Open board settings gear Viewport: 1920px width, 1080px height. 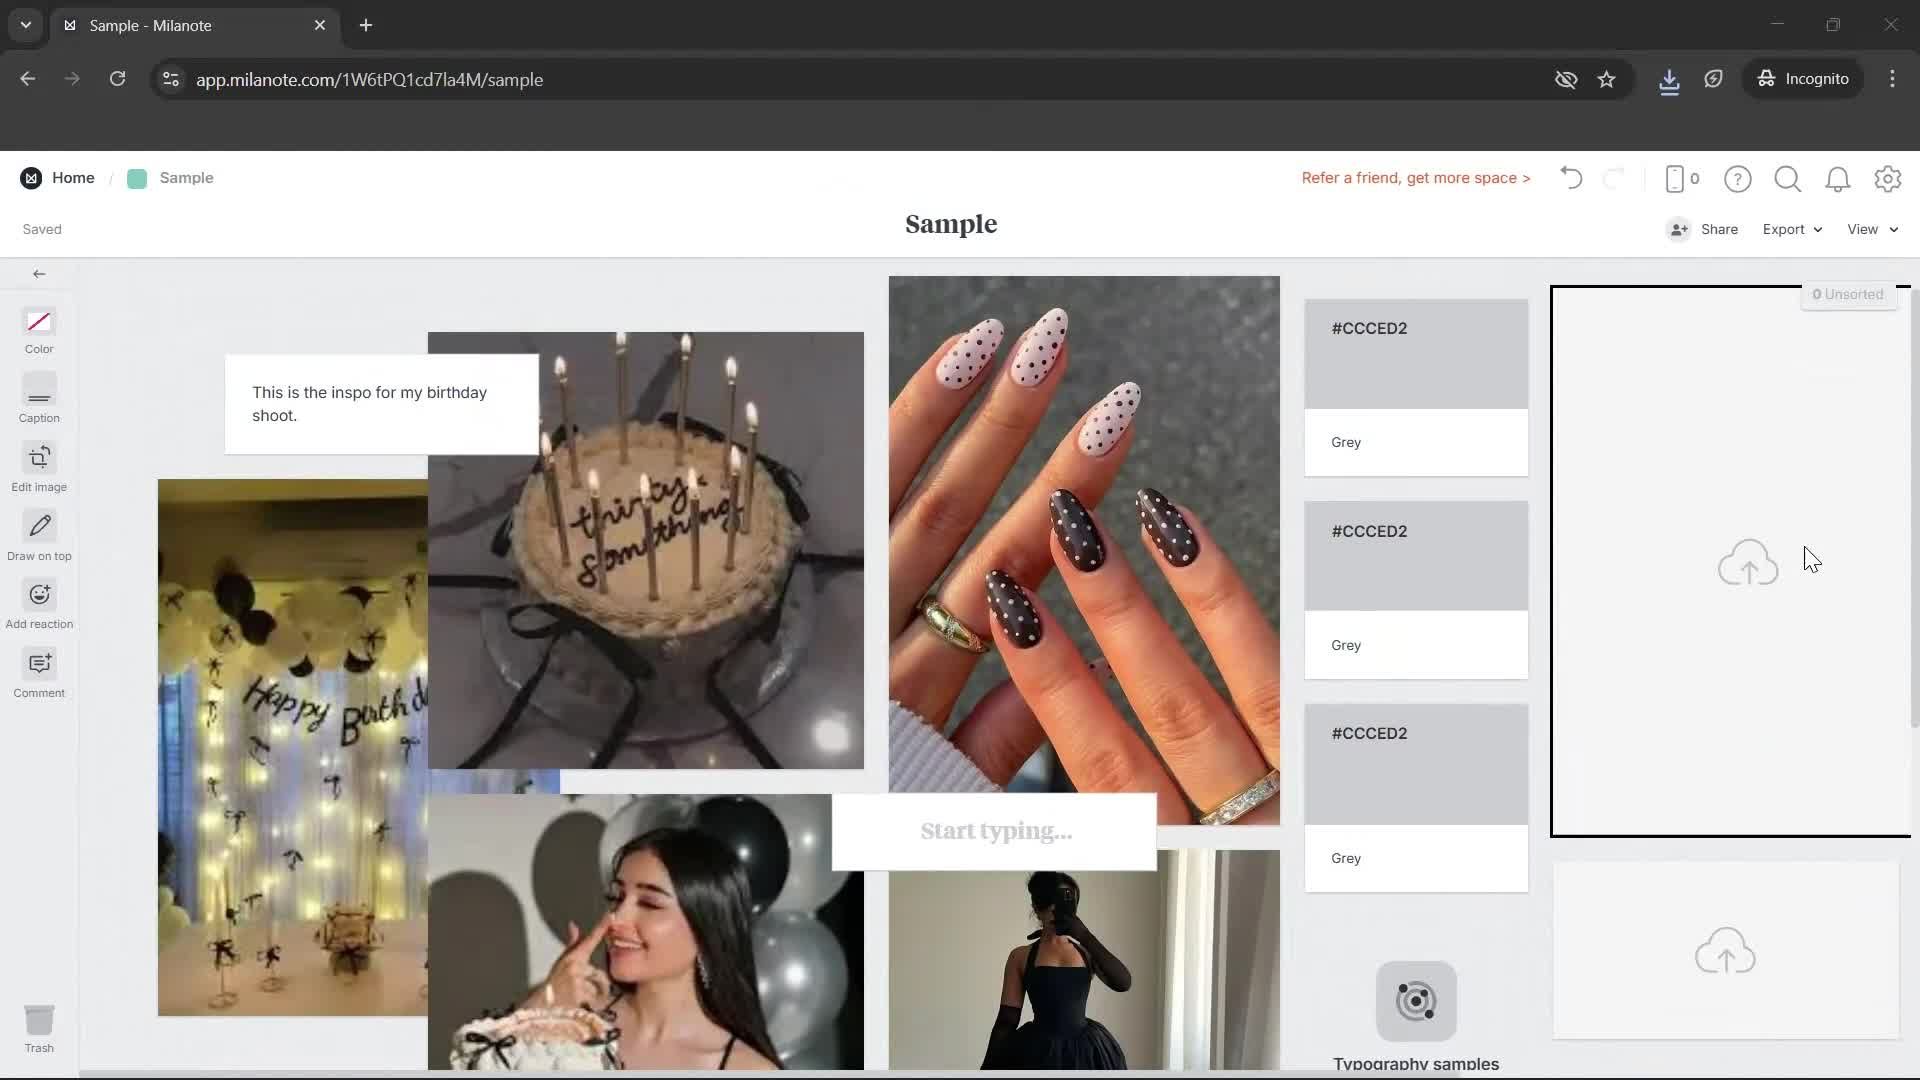point(1888,179)
